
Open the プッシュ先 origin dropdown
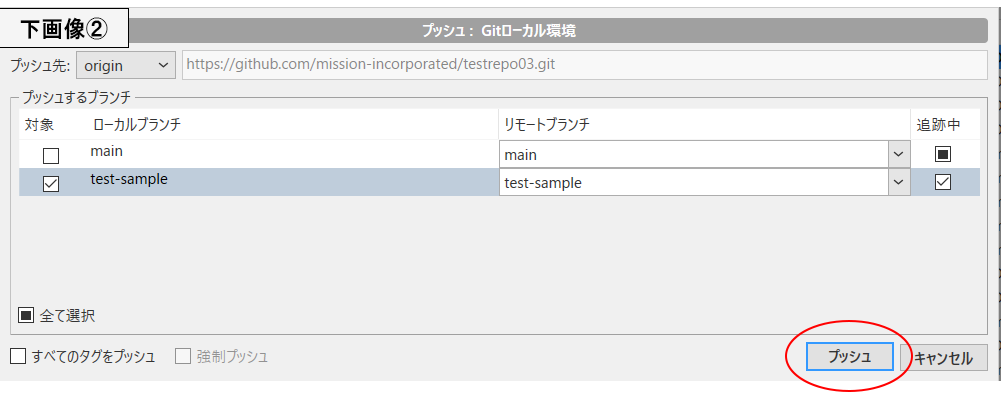click(x=126, y=65)
